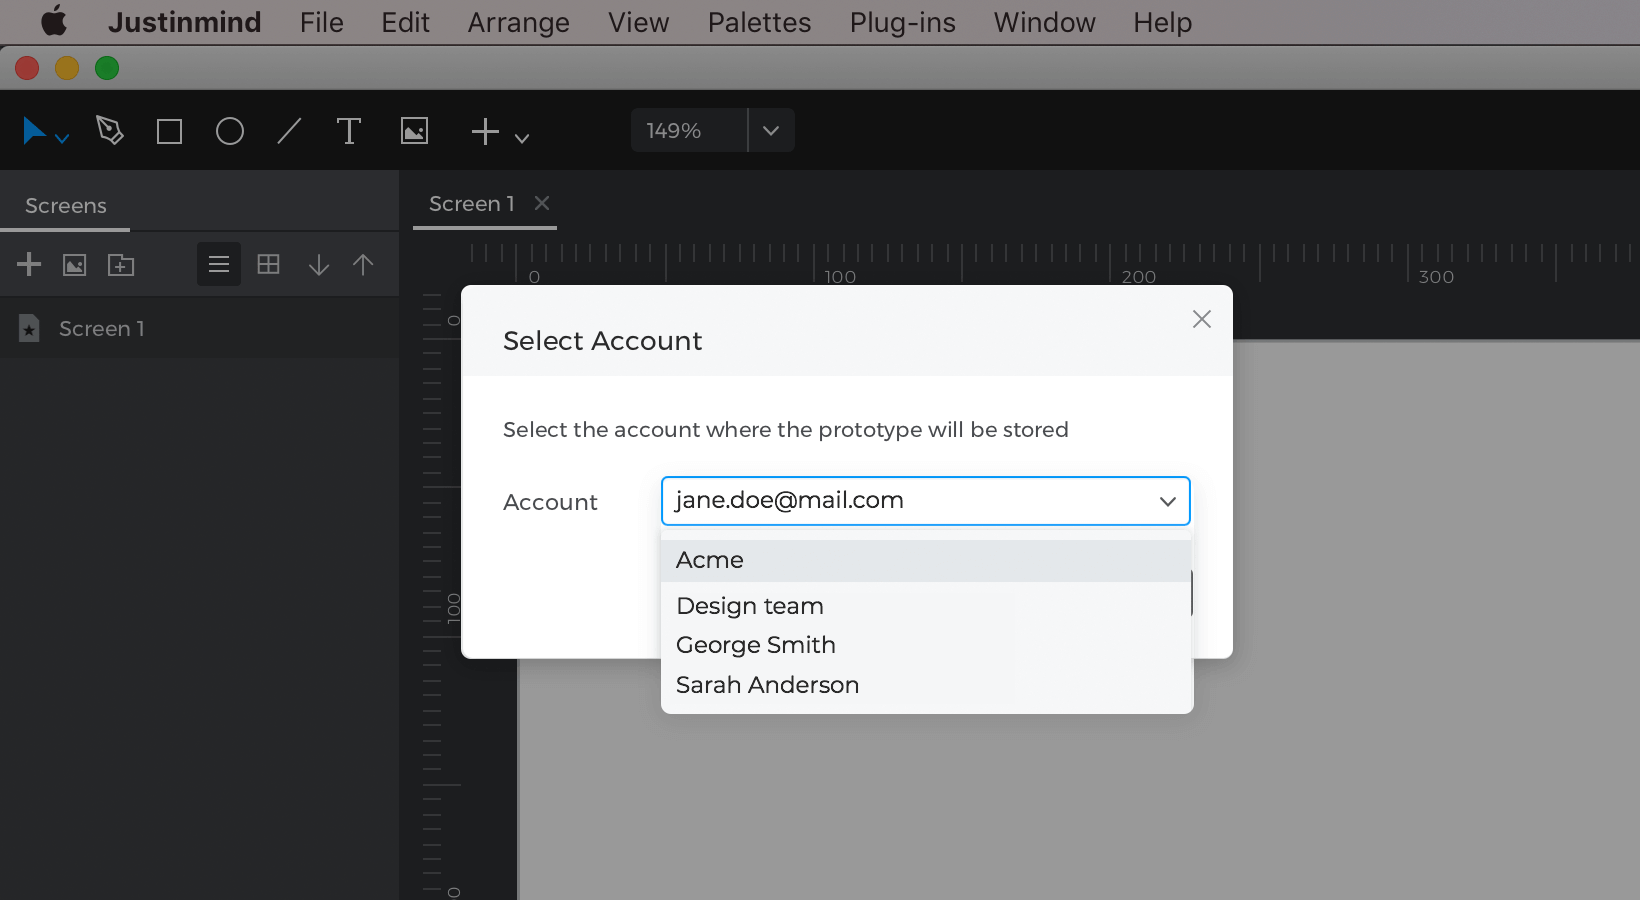Image resolution: width=1640 pixels, height=900 pixels.
Task: Select the Text tool
Action: (x=349, y=131)
